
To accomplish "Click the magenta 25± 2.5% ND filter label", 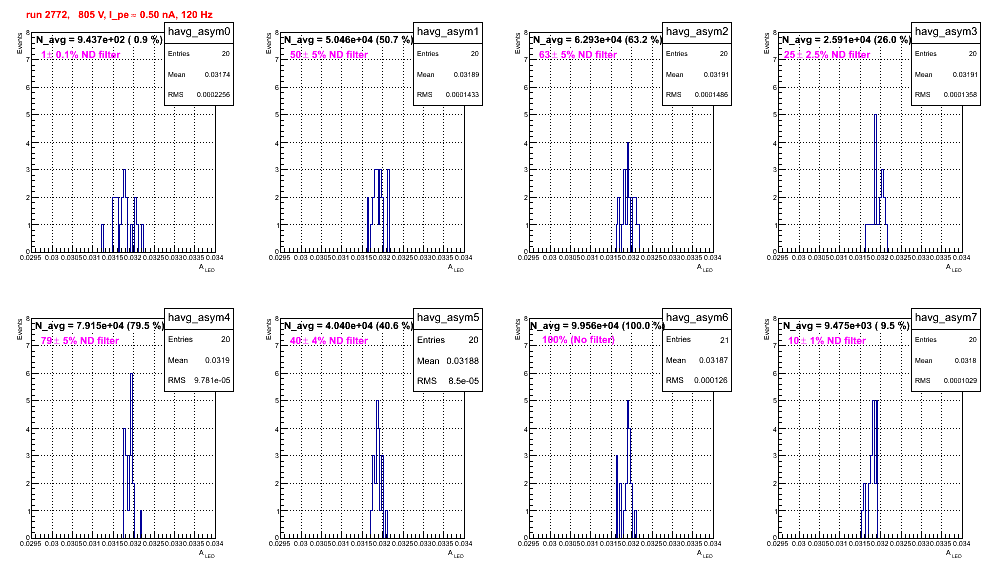I will coord(827,55).
